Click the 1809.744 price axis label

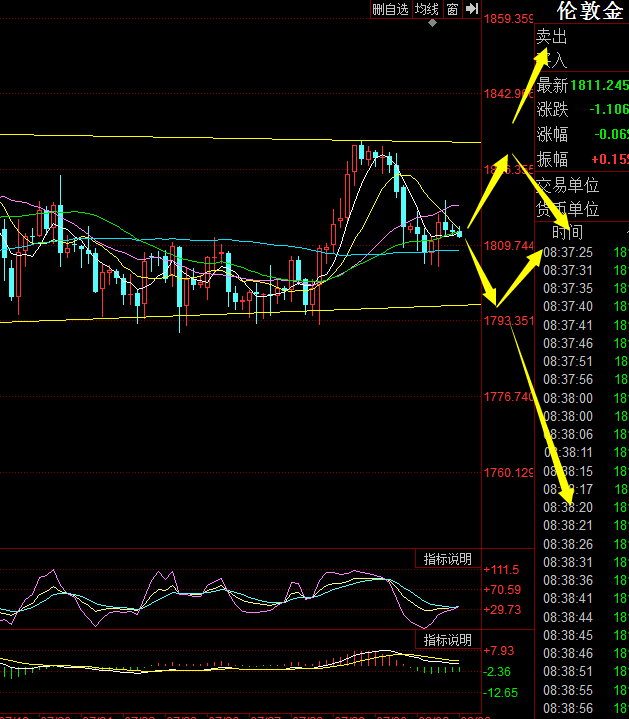(509, 246)
